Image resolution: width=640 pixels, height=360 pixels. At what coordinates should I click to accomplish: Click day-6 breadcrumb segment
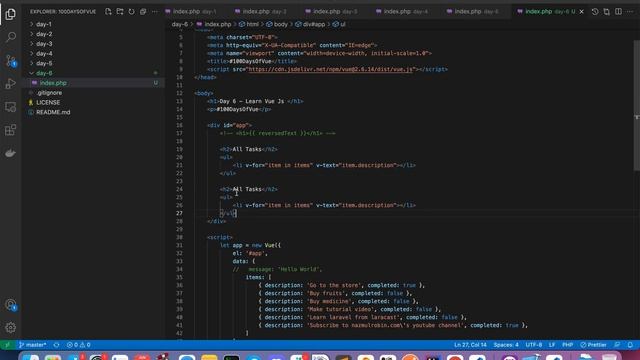[x=180, y=24]
